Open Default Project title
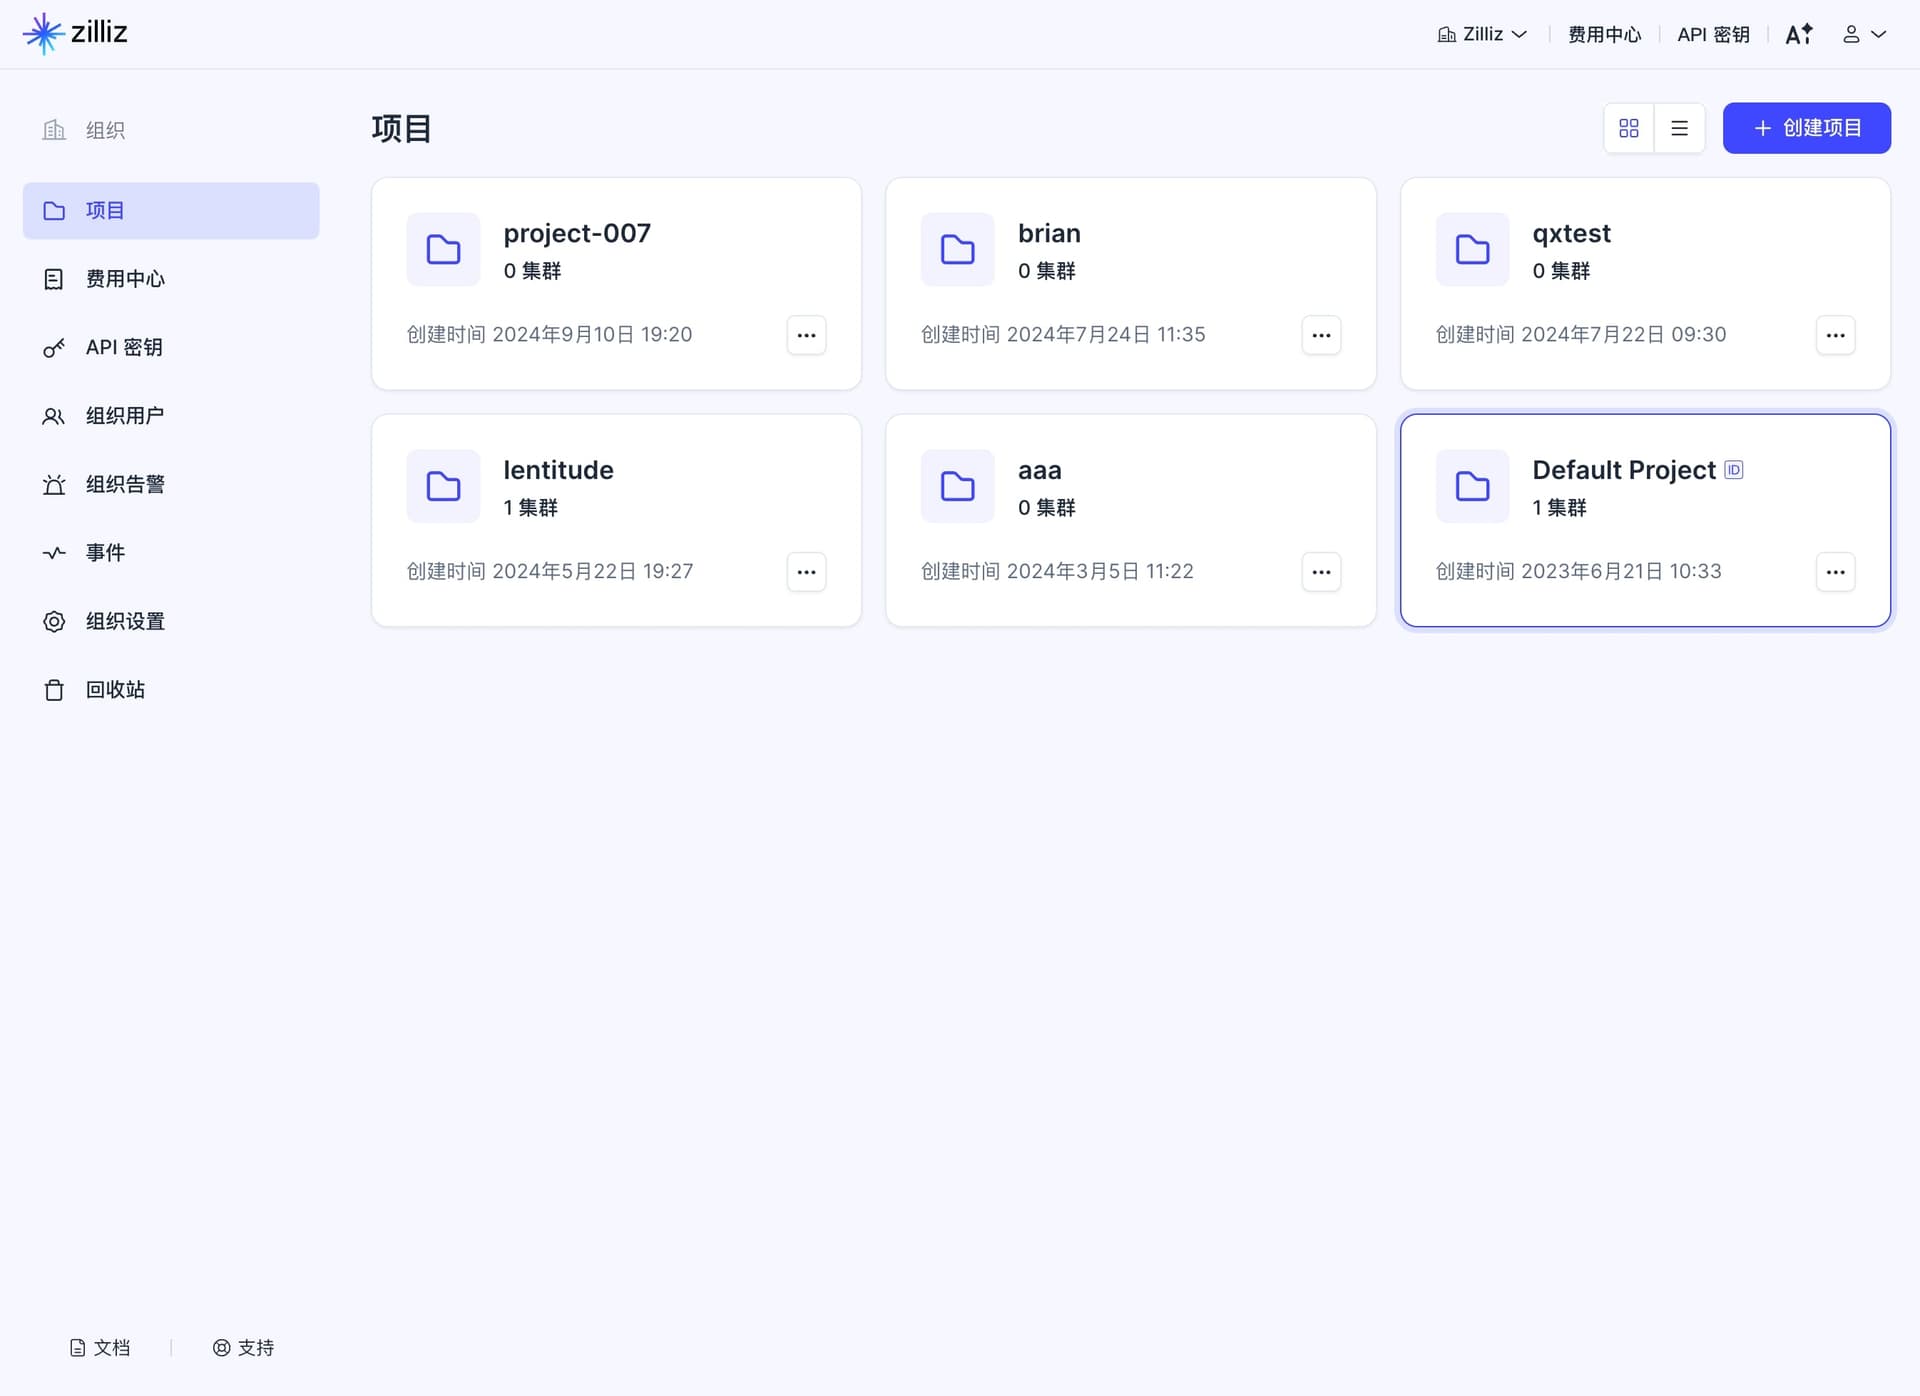This screenshot has height=1396, width=1920. pos(1624,470)
